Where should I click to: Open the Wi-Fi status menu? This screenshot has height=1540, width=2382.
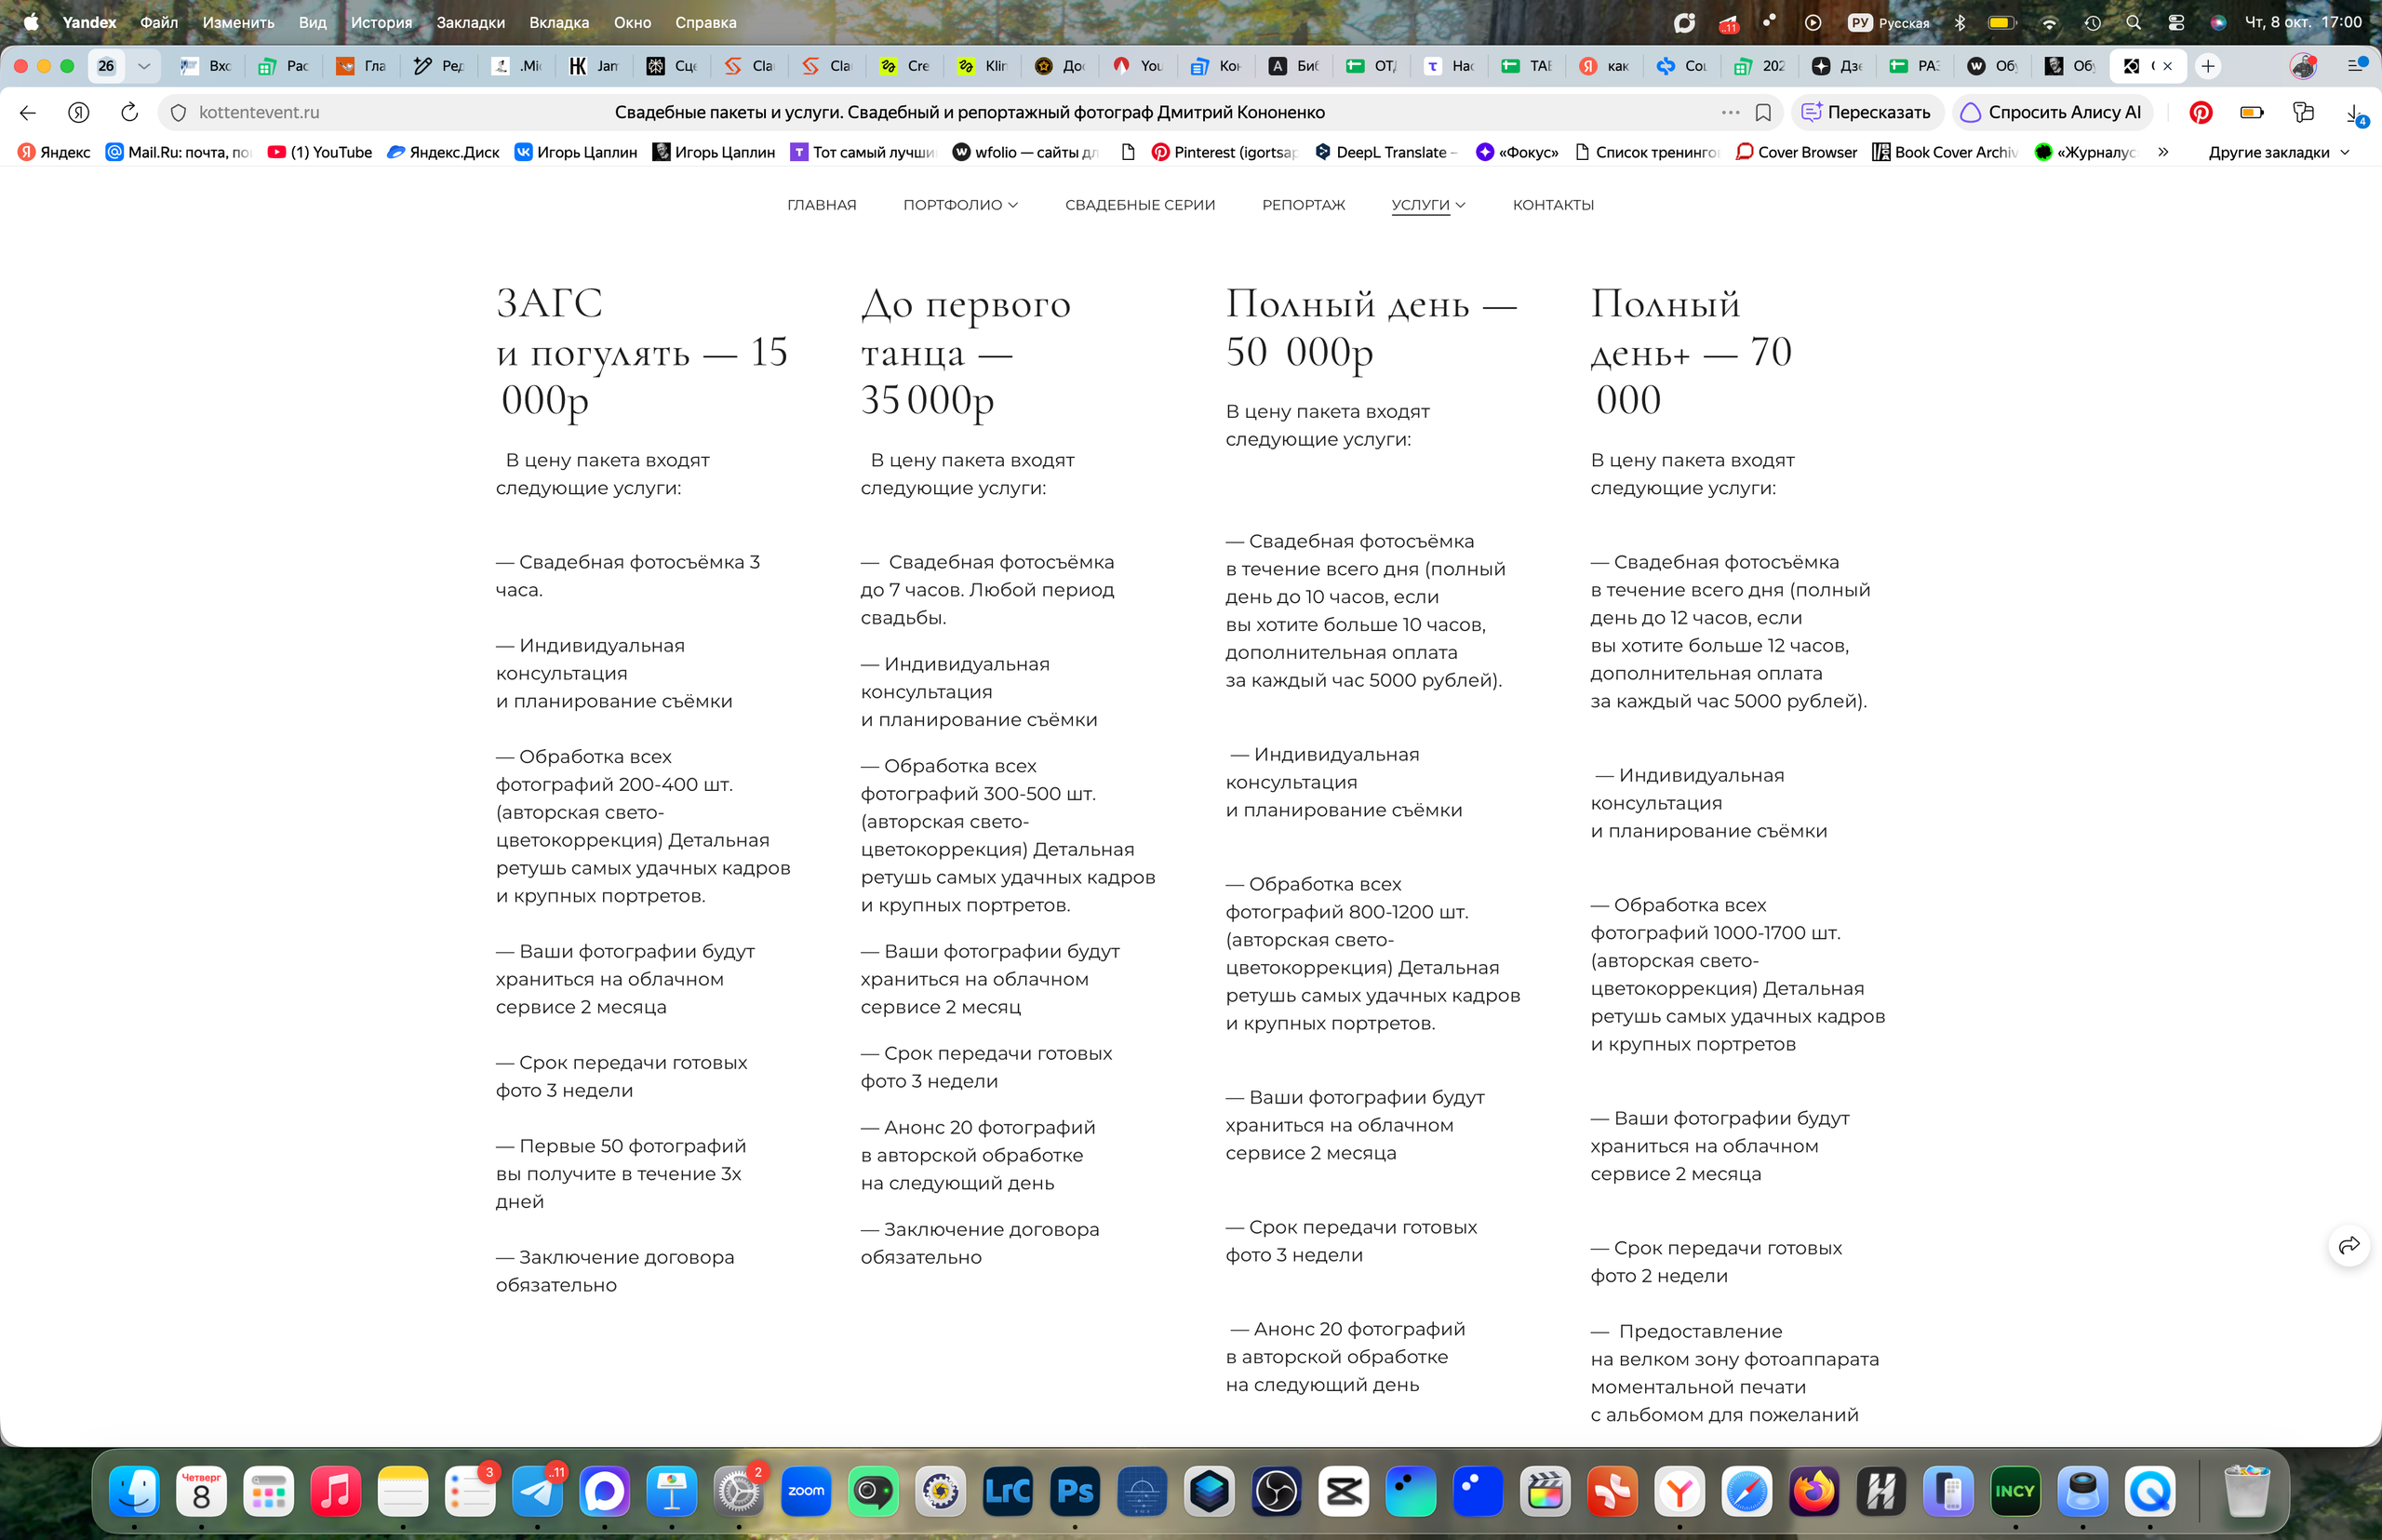[x=2049, y=22]
